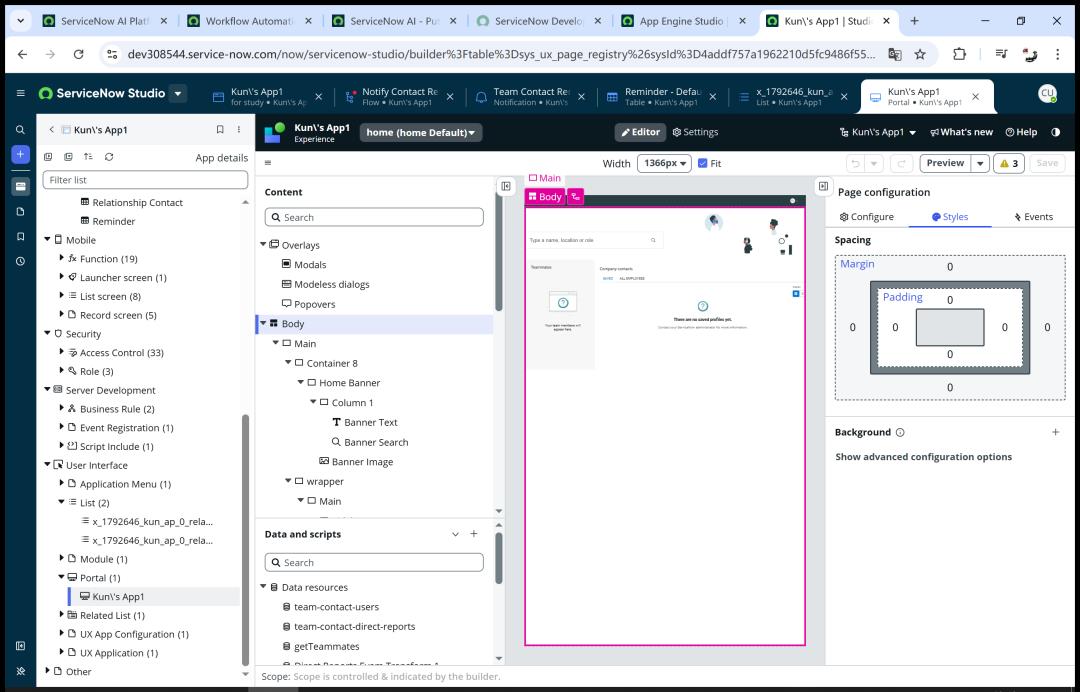Open the Reminder - Default Table tab
The width and height of the screenshot is (1080, 692).
662,96
